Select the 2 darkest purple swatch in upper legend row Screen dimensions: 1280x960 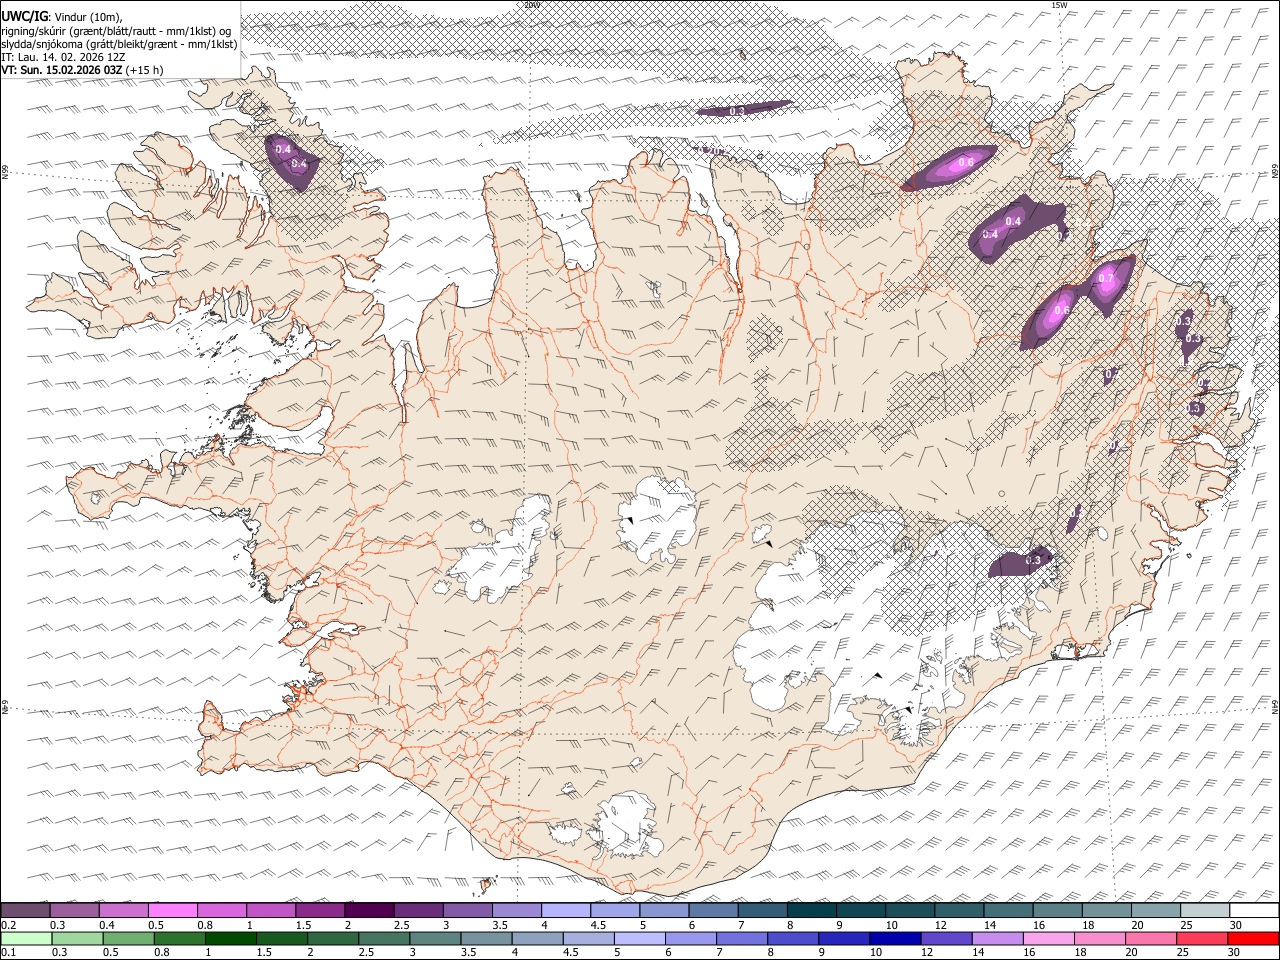(369, 910)
